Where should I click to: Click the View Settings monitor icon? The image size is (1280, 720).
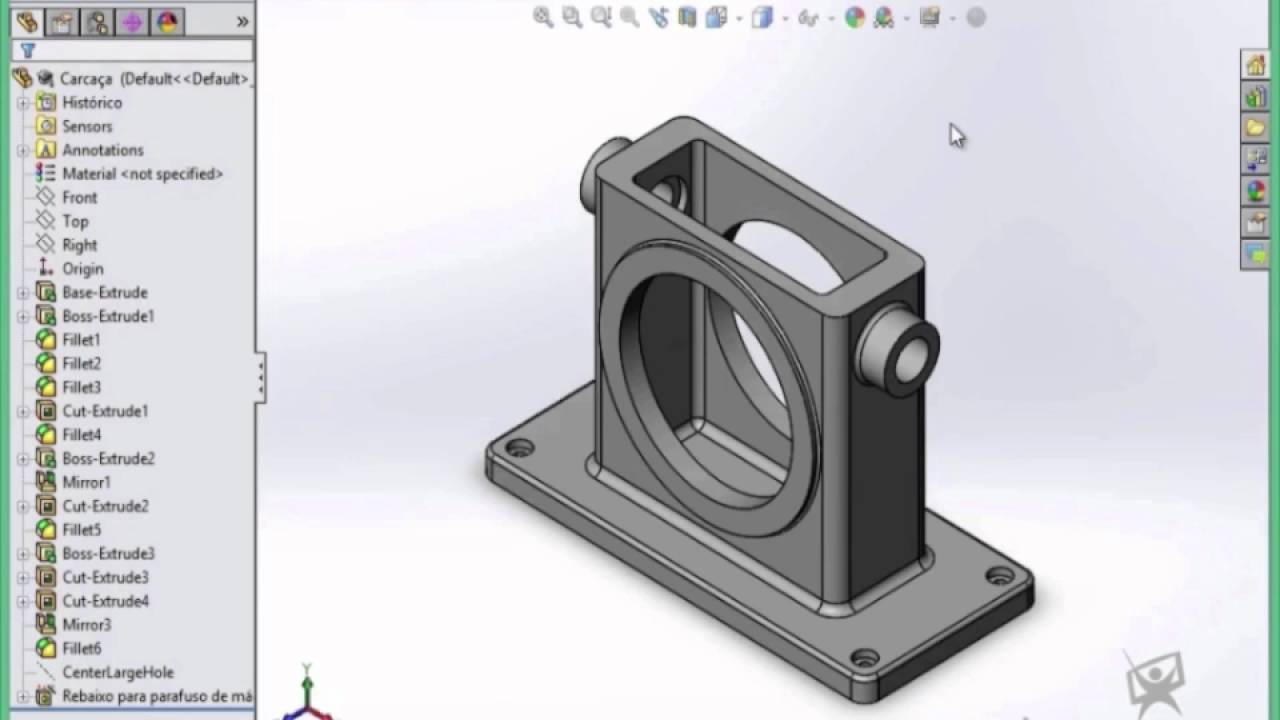(x=930, y=17)
